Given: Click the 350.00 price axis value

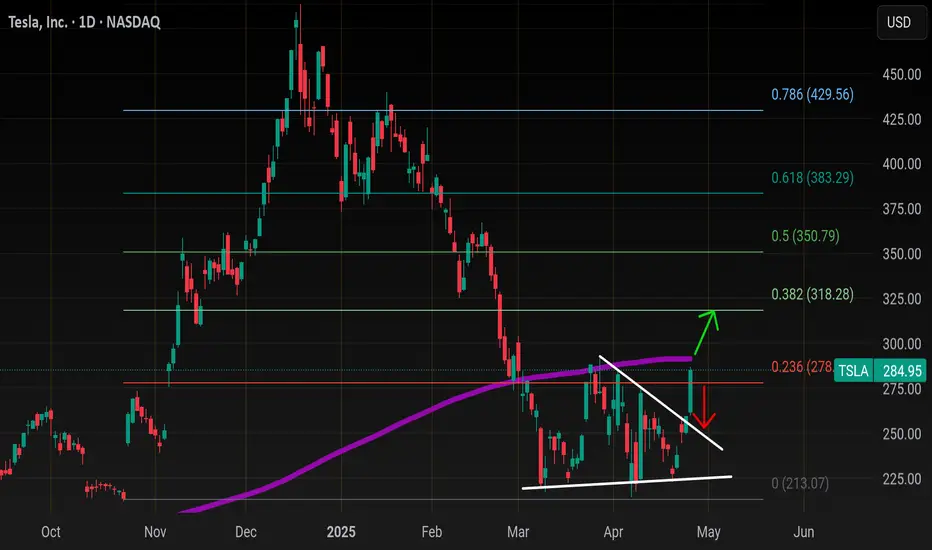Looking at the screenshot, I should pos(902,254).
